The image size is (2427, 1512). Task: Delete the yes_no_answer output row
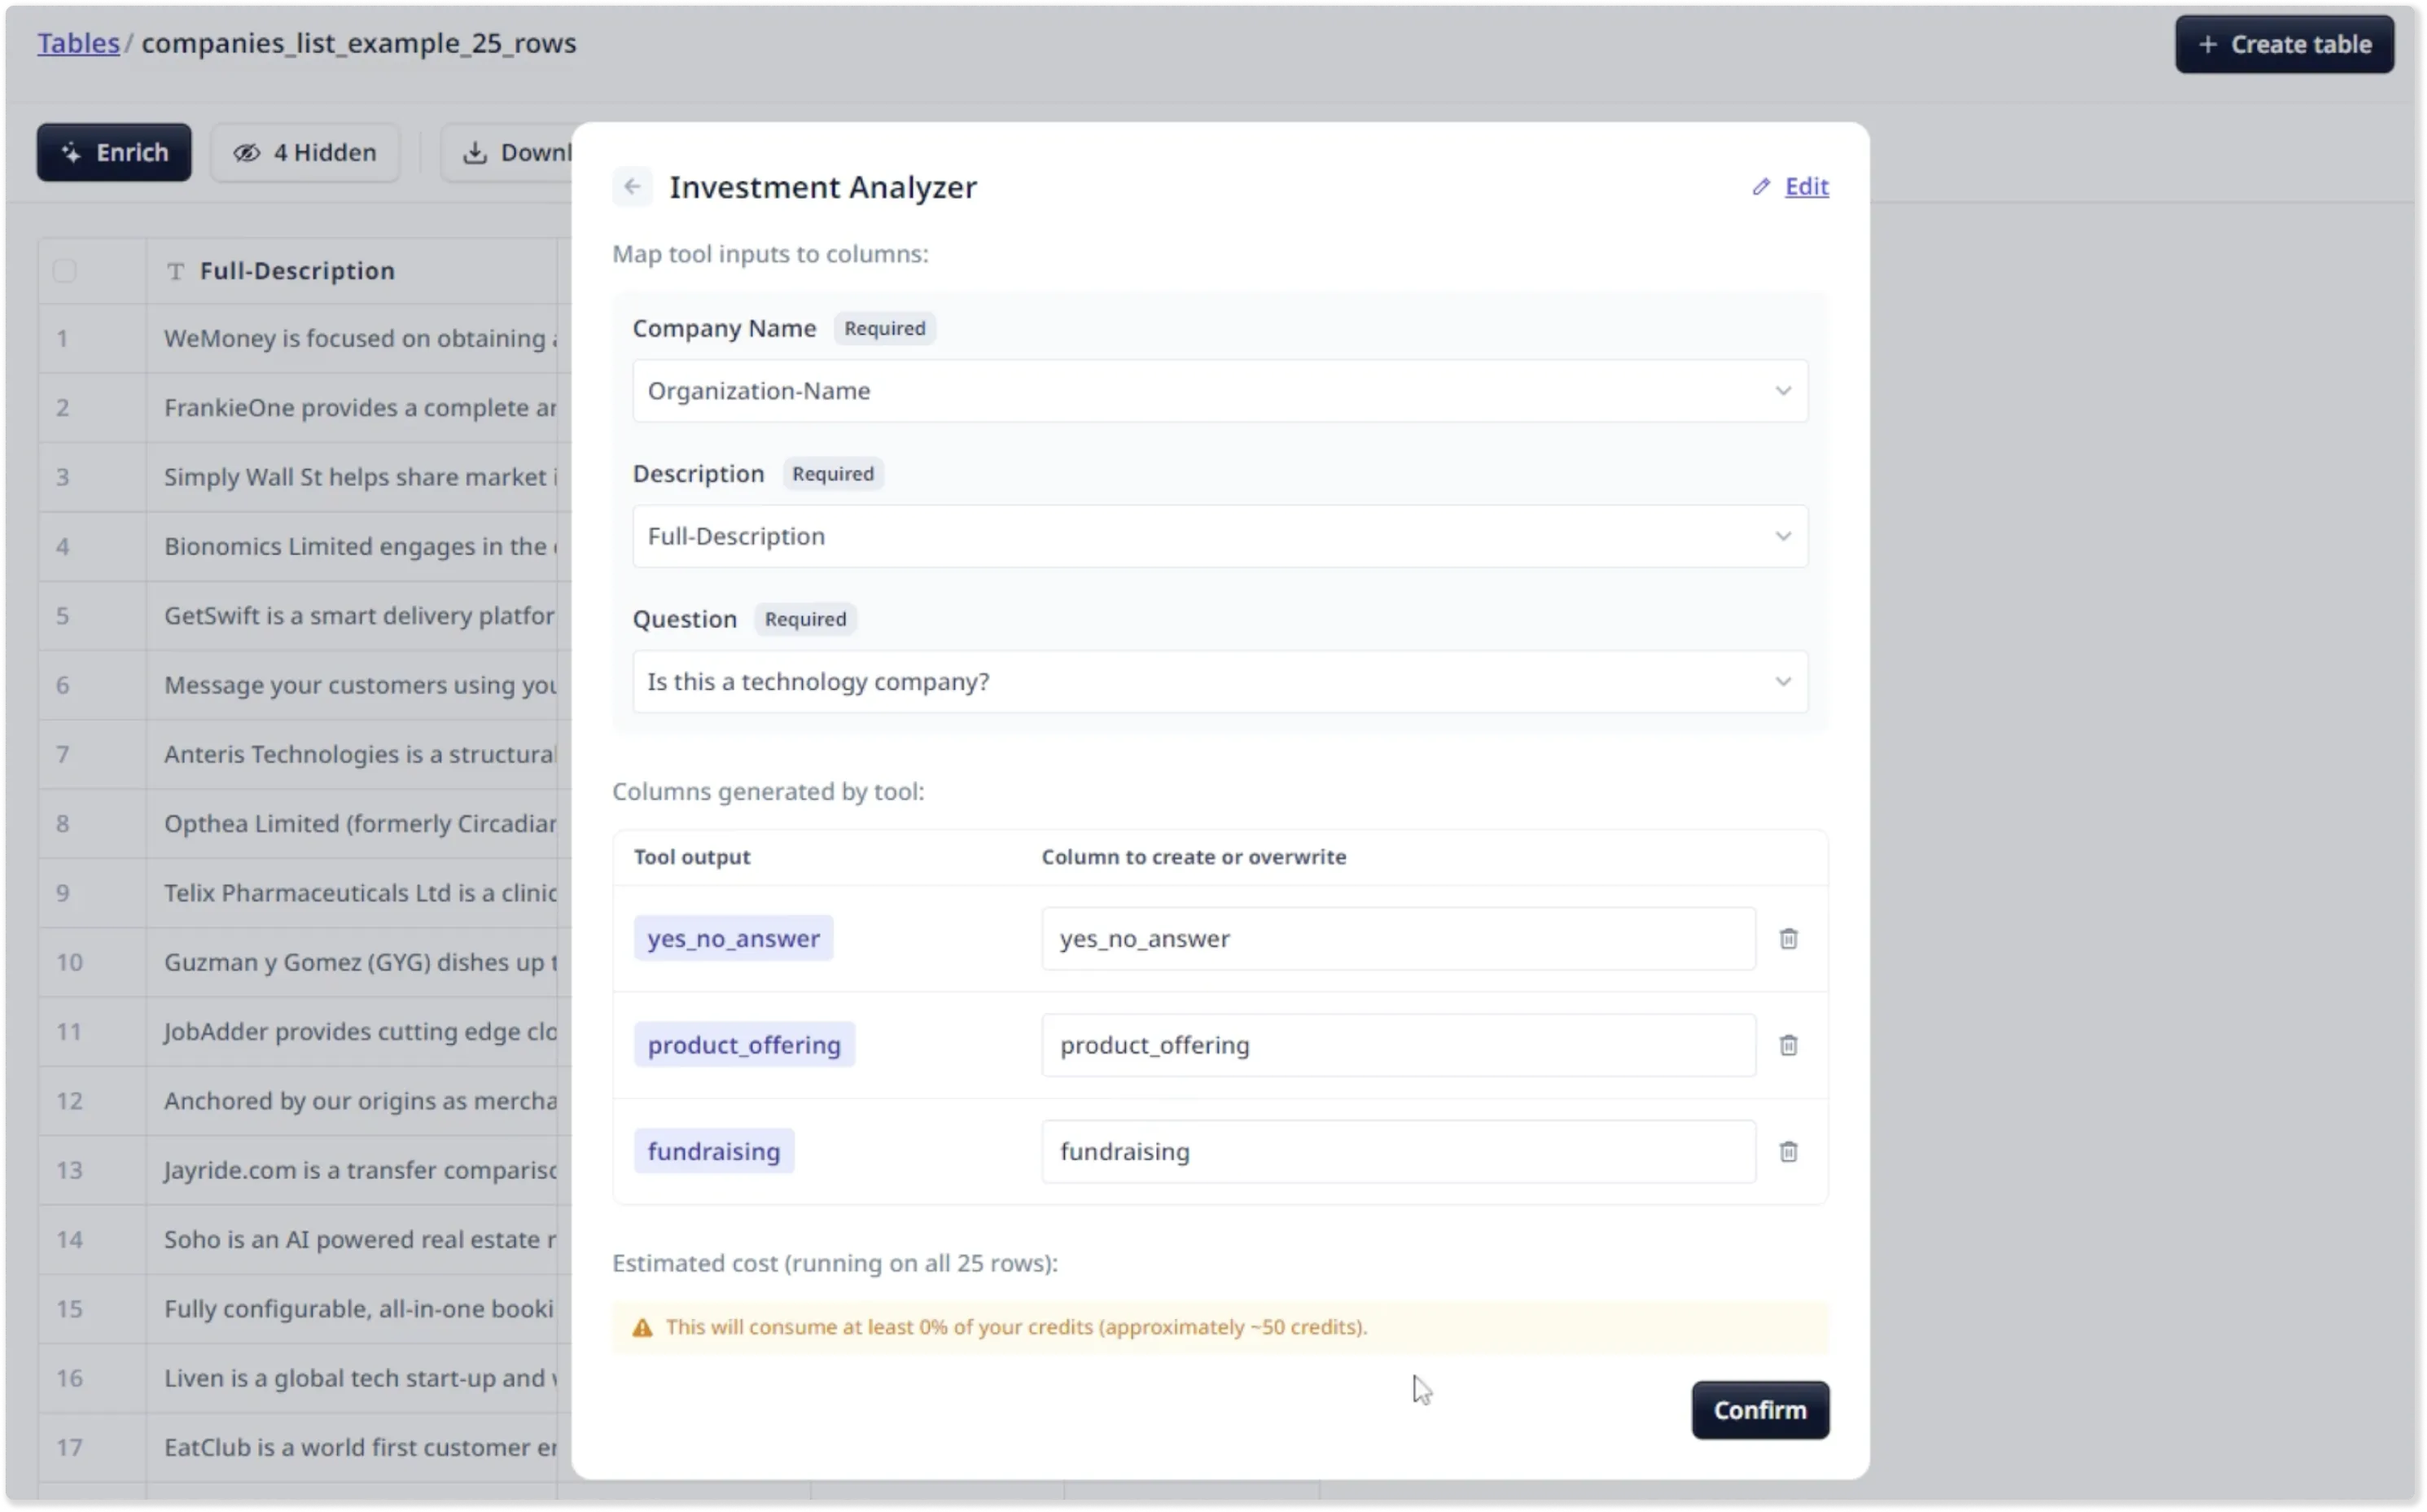click(1788, 939)
